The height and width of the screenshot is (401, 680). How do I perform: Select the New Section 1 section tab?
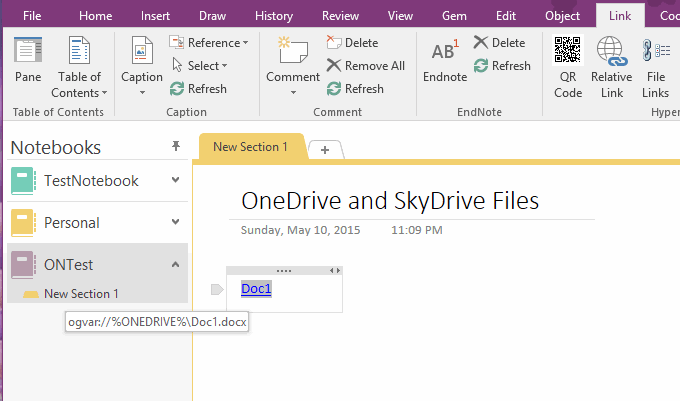click(x=250, y=147)
